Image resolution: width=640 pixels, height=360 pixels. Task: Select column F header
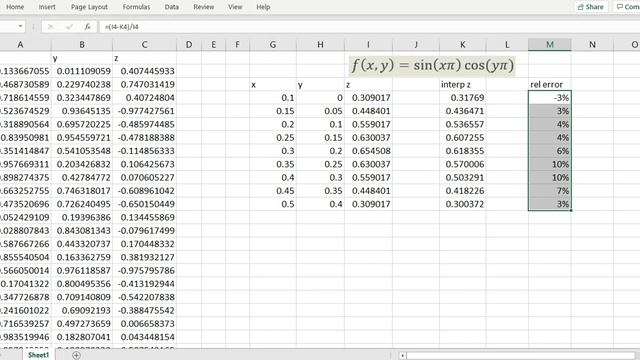click(x=237, y=45)
